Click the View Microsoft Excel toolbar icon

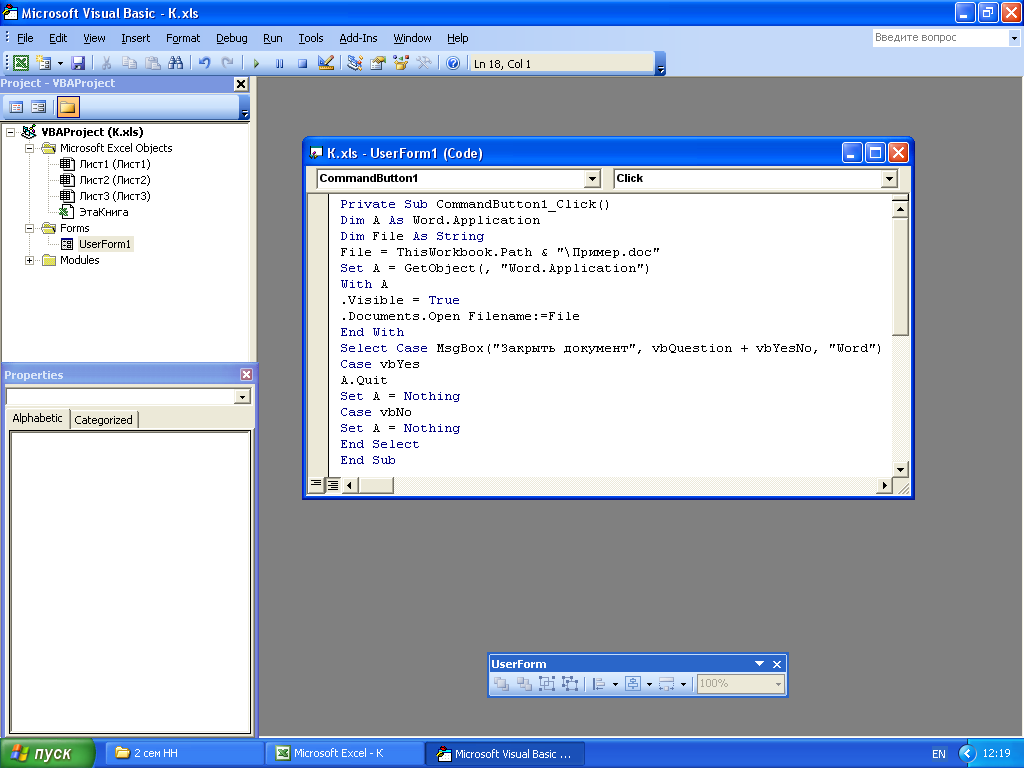(x=21, y=63)
